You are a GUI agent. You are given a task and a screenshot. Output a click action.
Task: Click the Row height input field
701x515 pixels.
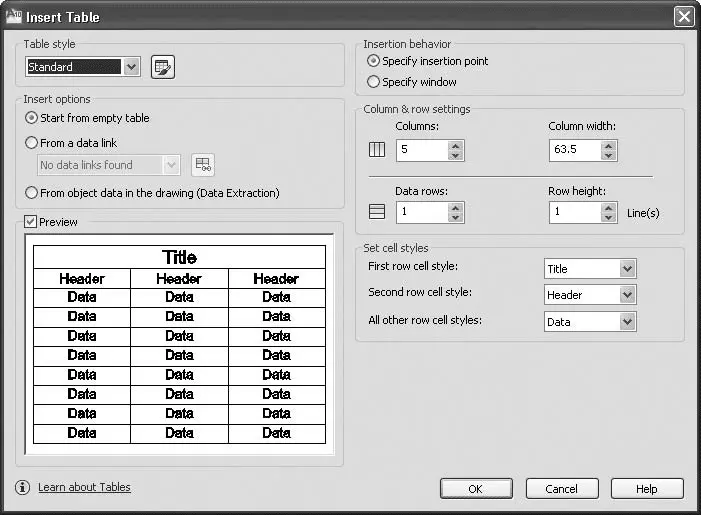tap(575, 212)
